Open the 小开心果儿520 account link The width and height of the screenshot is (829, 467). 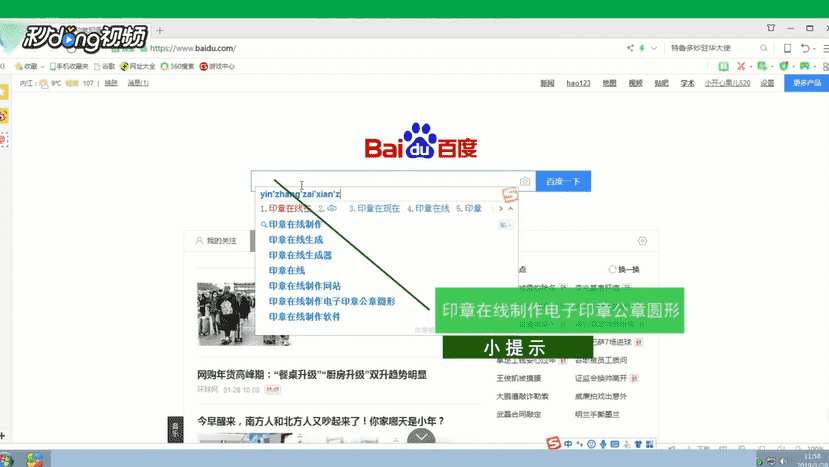click(x=727, y=83)
